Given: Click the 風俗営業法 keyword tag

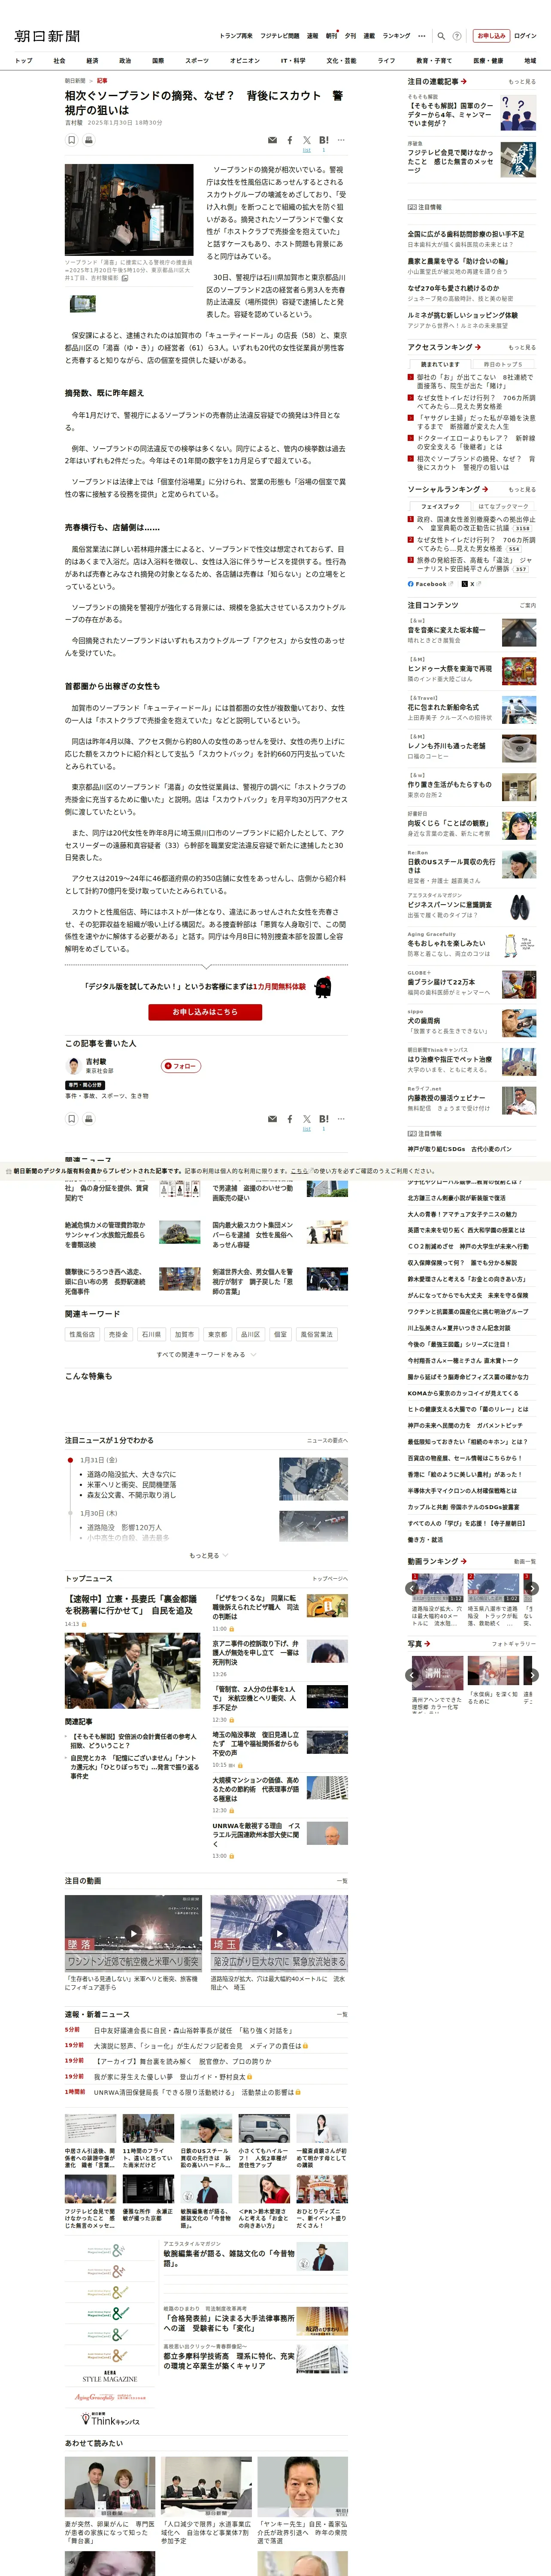Looking at the screenshot, I should (317, 1334).
